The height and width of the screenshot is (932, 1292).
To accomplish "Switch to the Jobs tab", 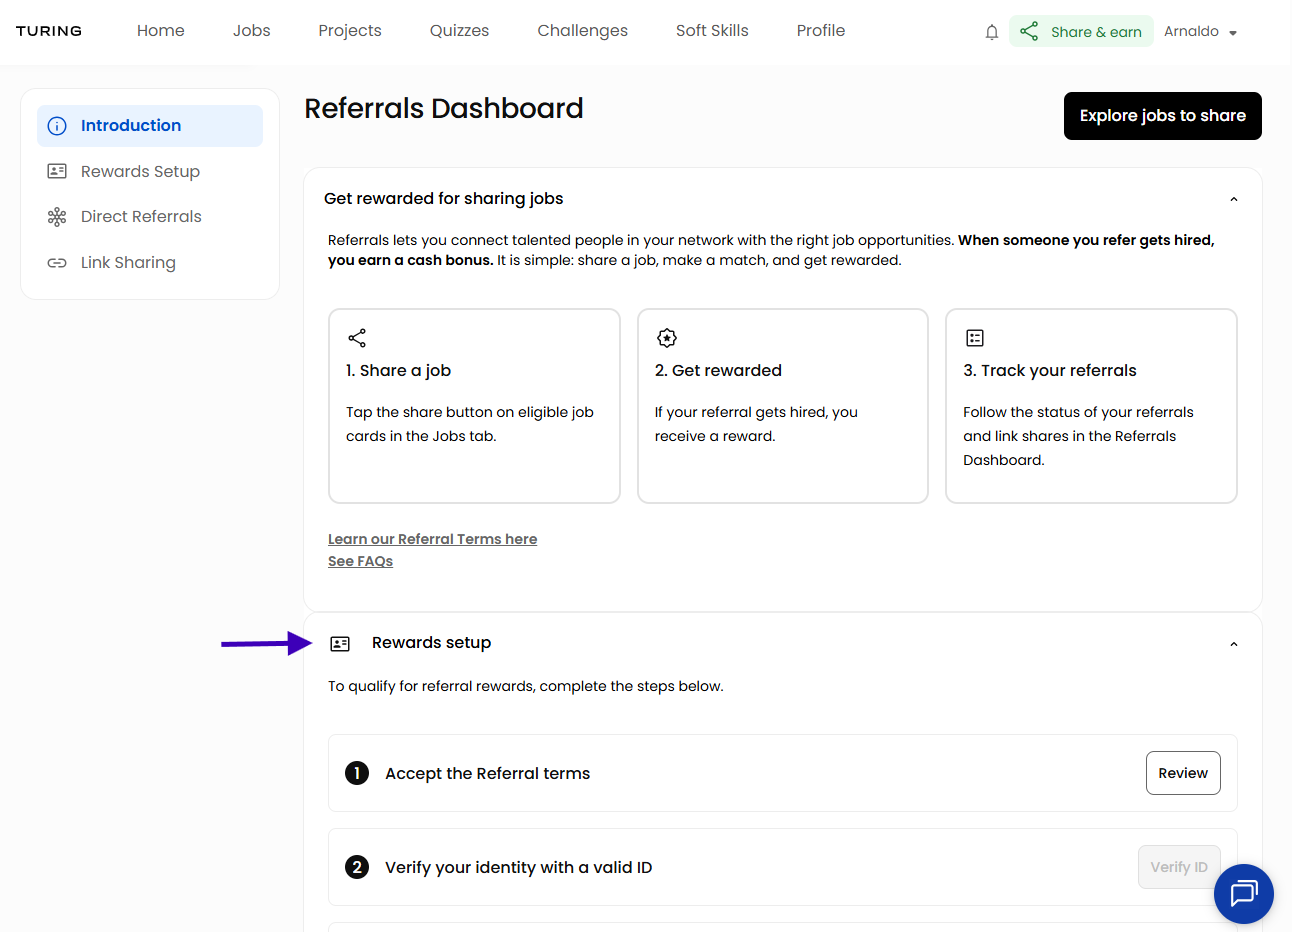I will point(251,30).
